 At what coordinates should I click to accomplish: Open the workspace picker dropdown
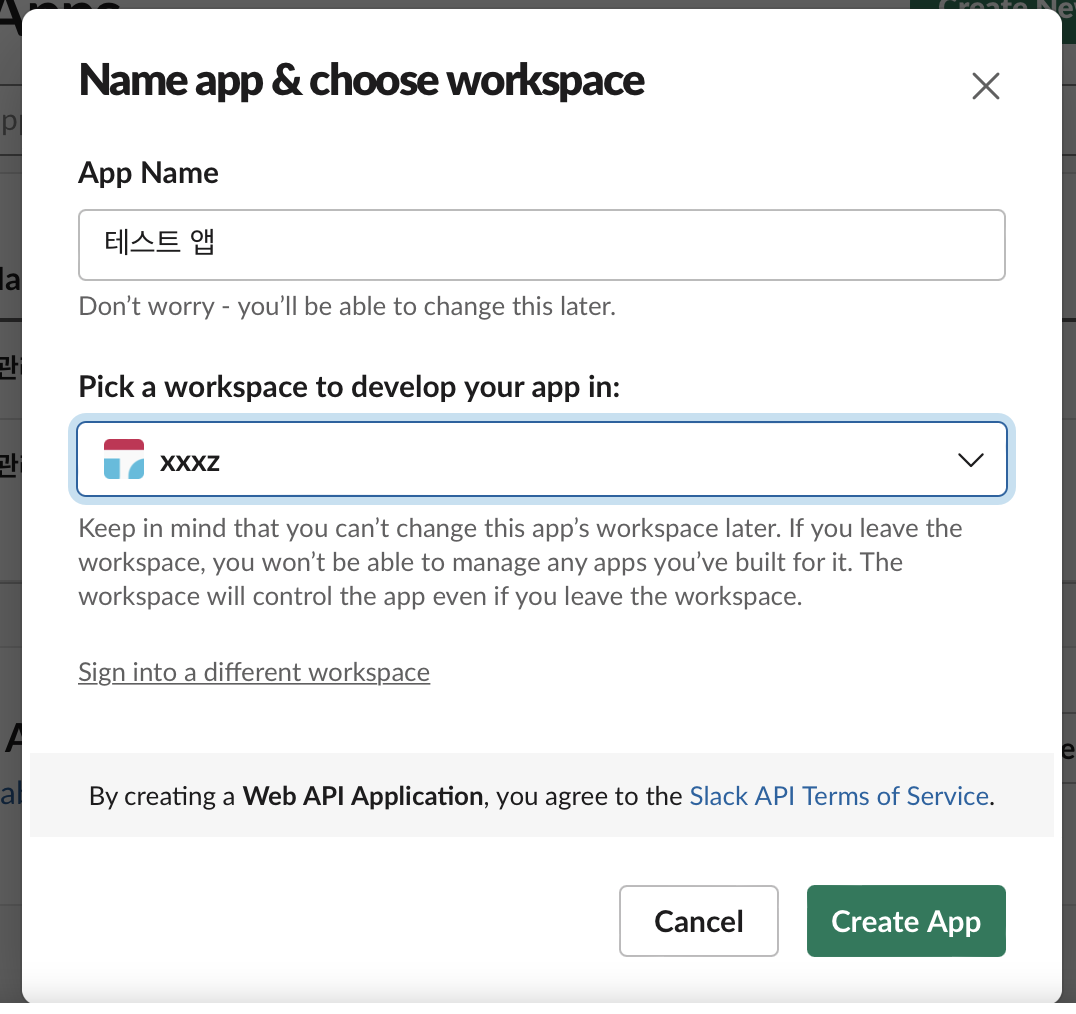pyautogui.click(x=541, y=459)
